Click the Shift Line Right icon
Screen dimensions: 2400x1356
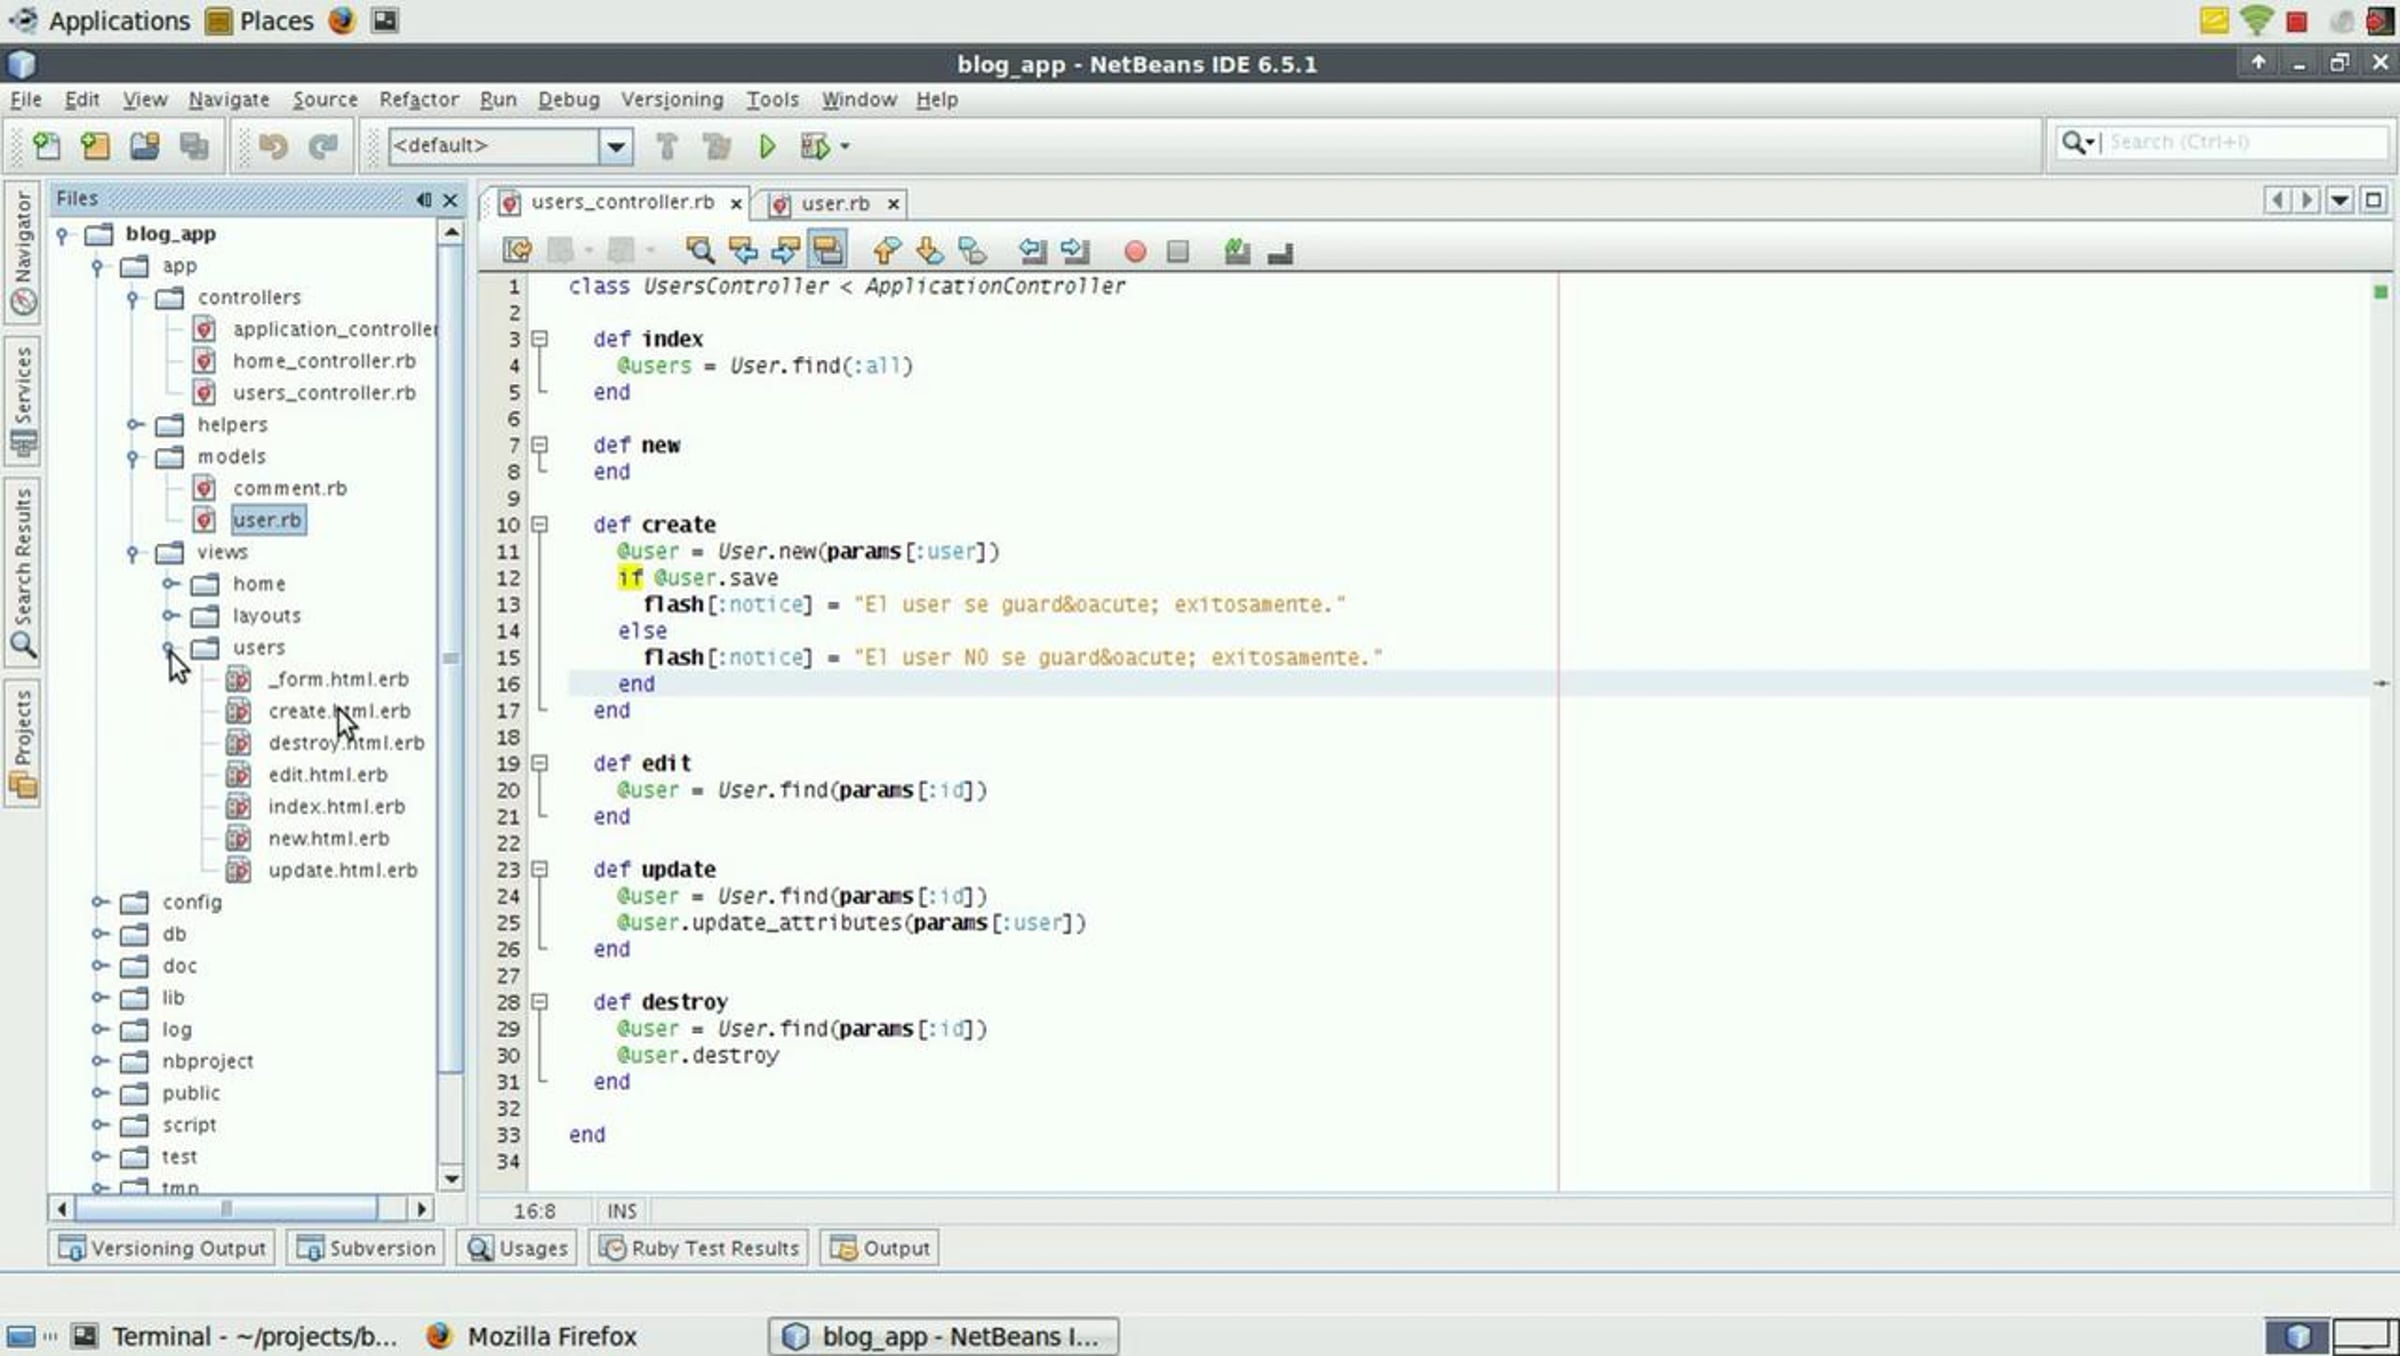tap(1075, 250)
